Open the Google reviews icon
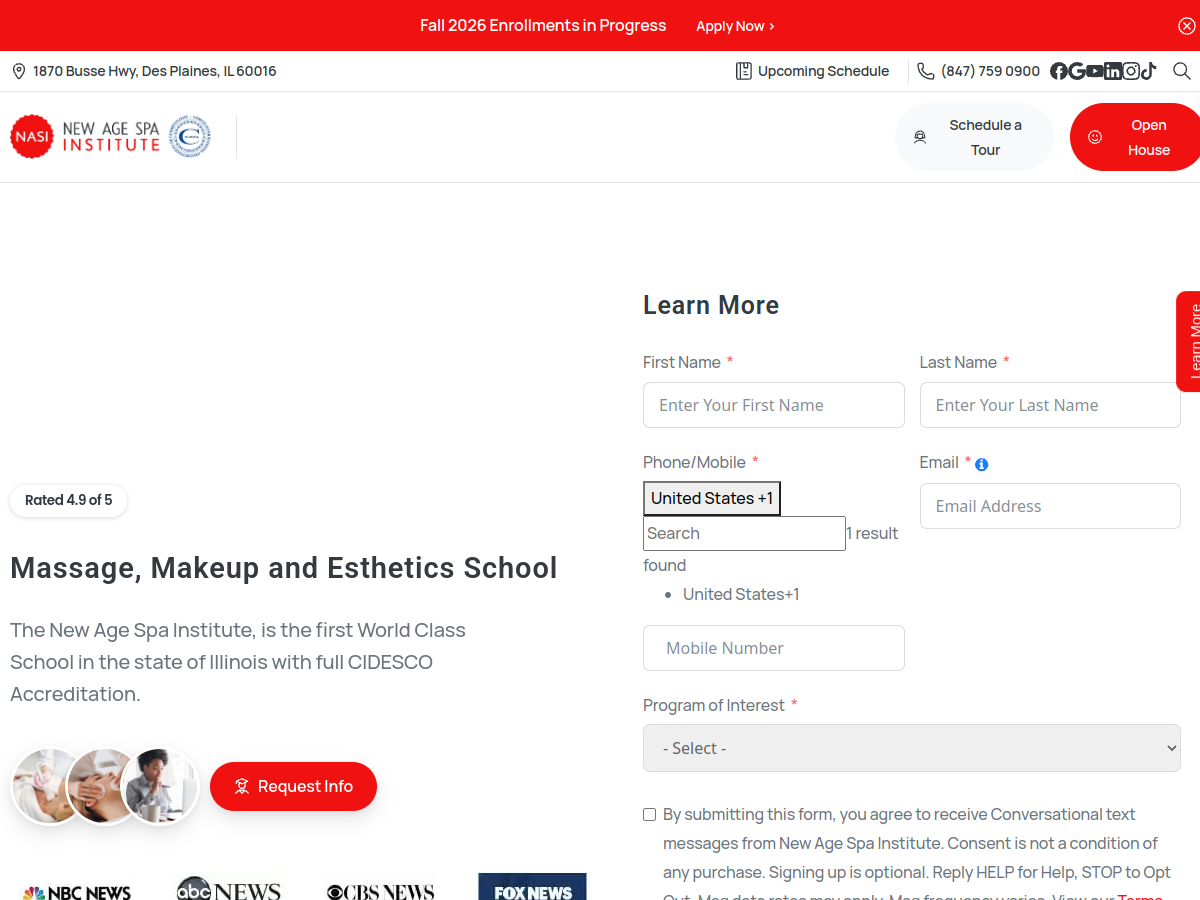Image resolution: width=1200 pixels, height=900 pixels. click(1076, 71)
